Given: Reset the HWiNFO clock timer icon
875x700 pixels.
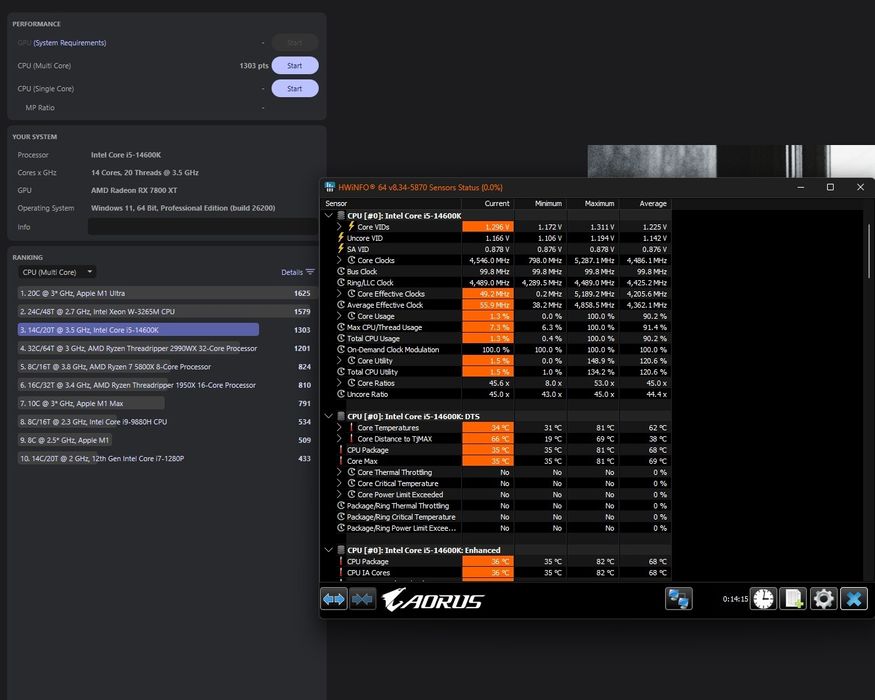Looking at the screenshot, I should (763, 599).
